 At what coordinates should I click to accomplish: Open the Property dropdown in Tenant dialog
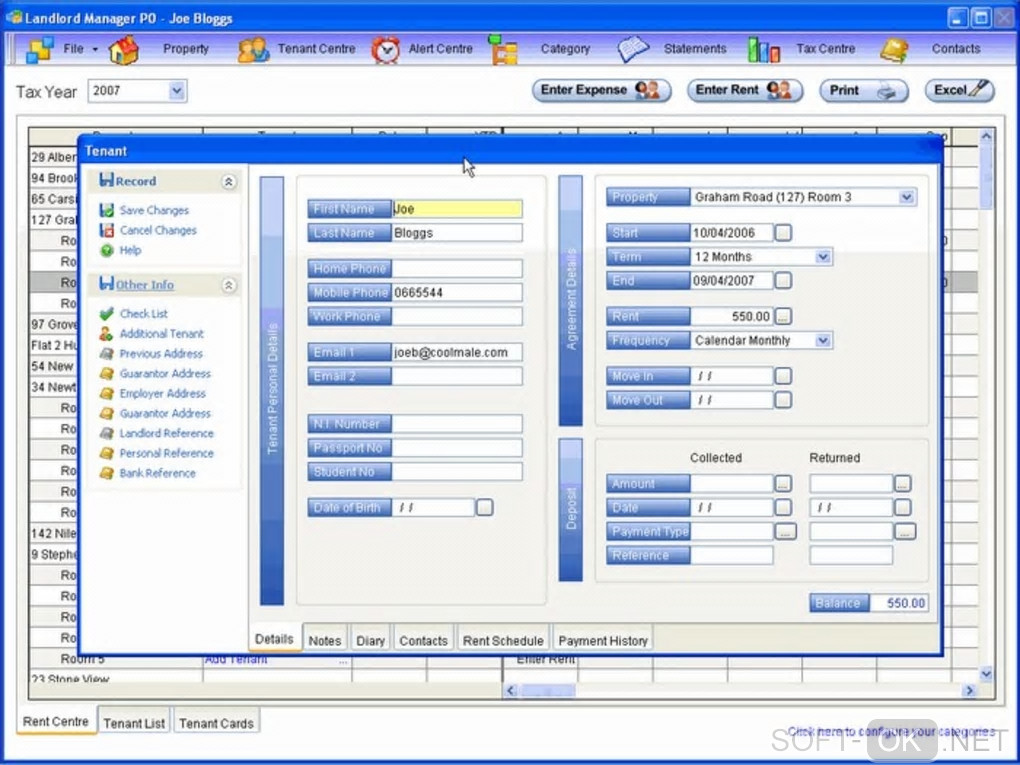tap(906, 197)
